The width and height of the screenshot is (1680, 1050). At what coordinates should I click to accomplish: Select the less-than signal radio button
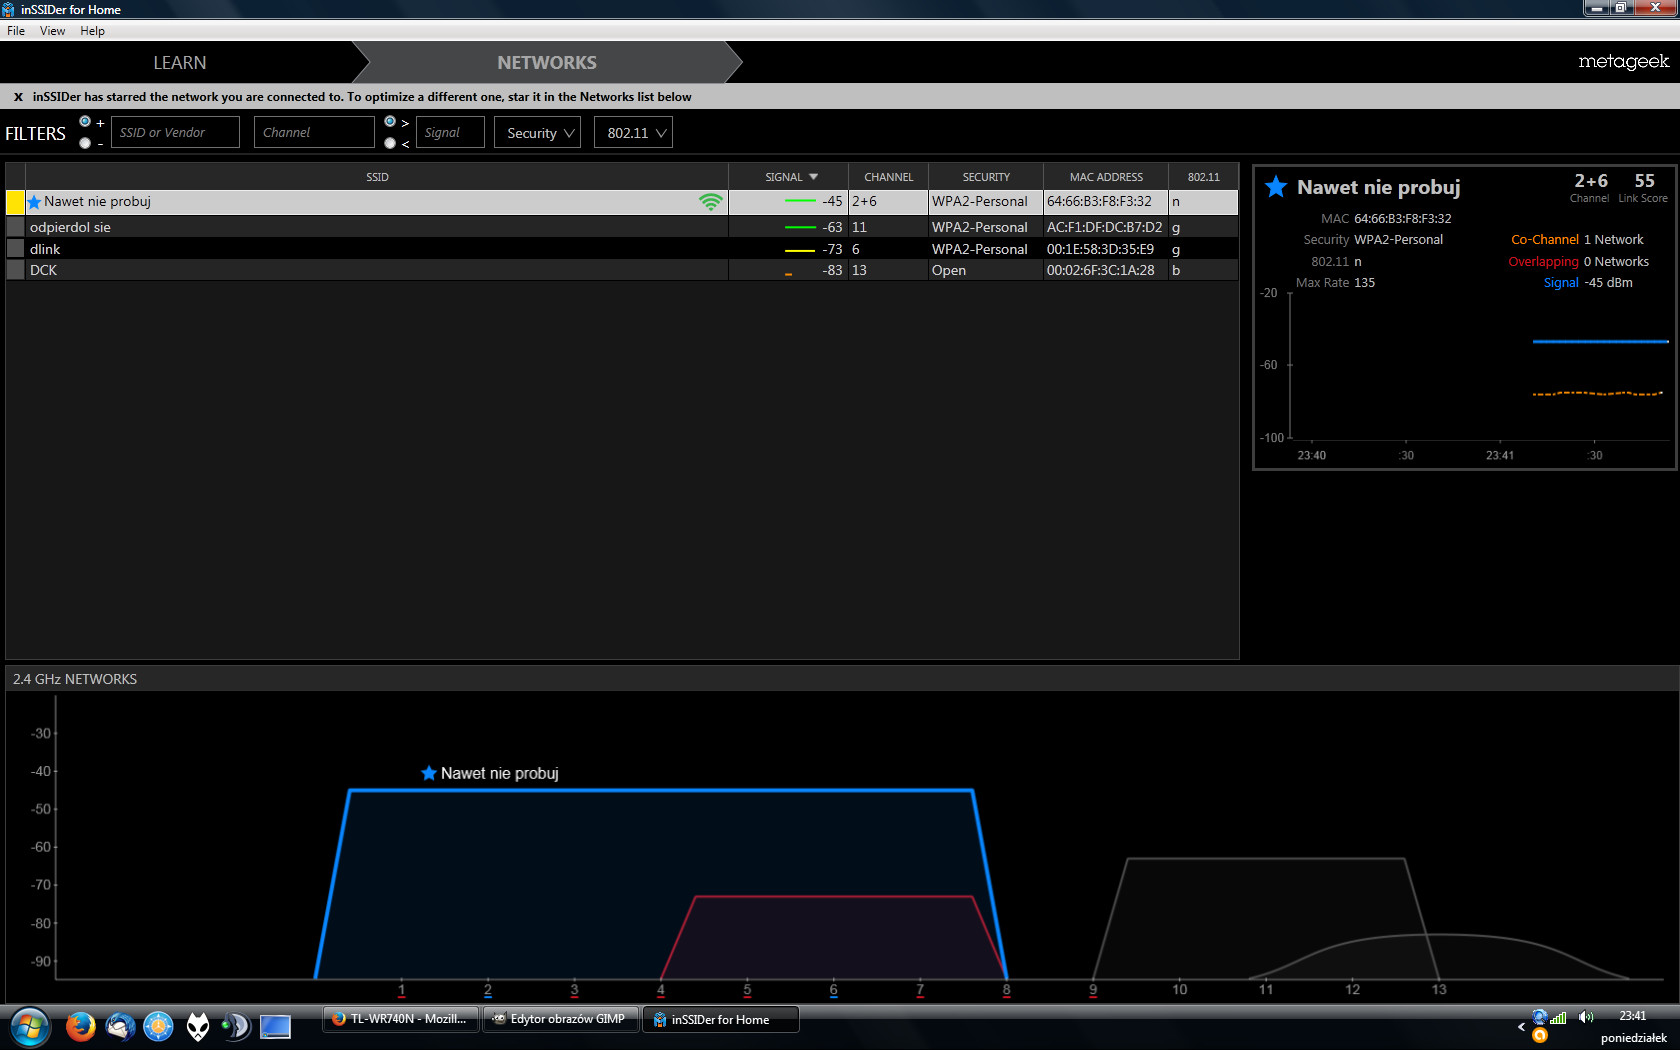[x=390, y=143]
